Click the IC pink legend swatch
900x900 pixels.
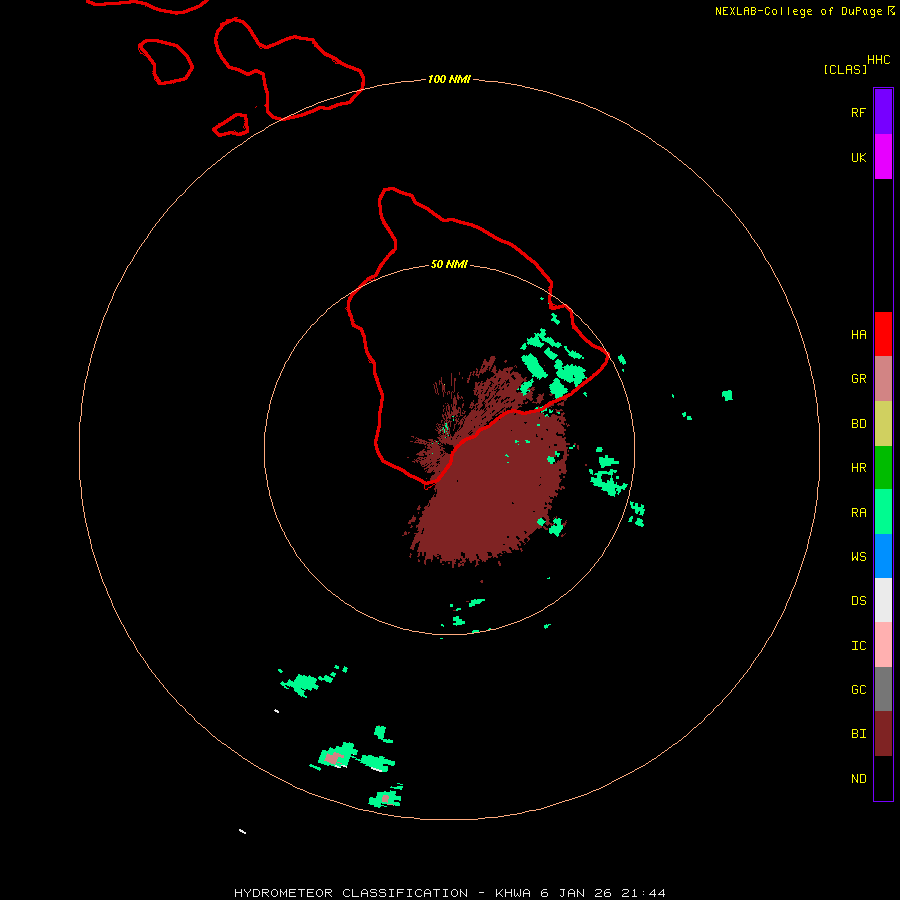[883, 645]
